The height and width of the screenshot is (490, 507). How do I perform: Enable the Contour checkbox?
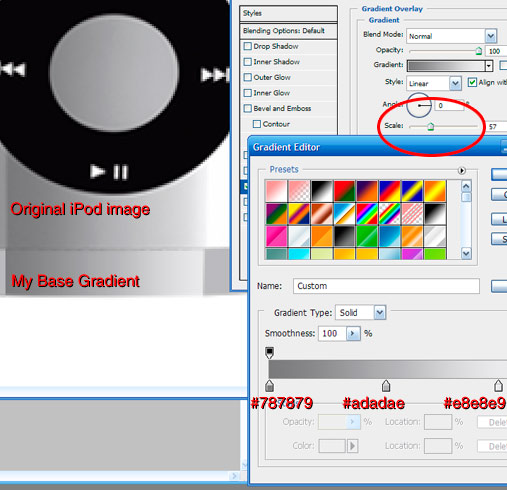pyautogui.click(x=257, y=124)
